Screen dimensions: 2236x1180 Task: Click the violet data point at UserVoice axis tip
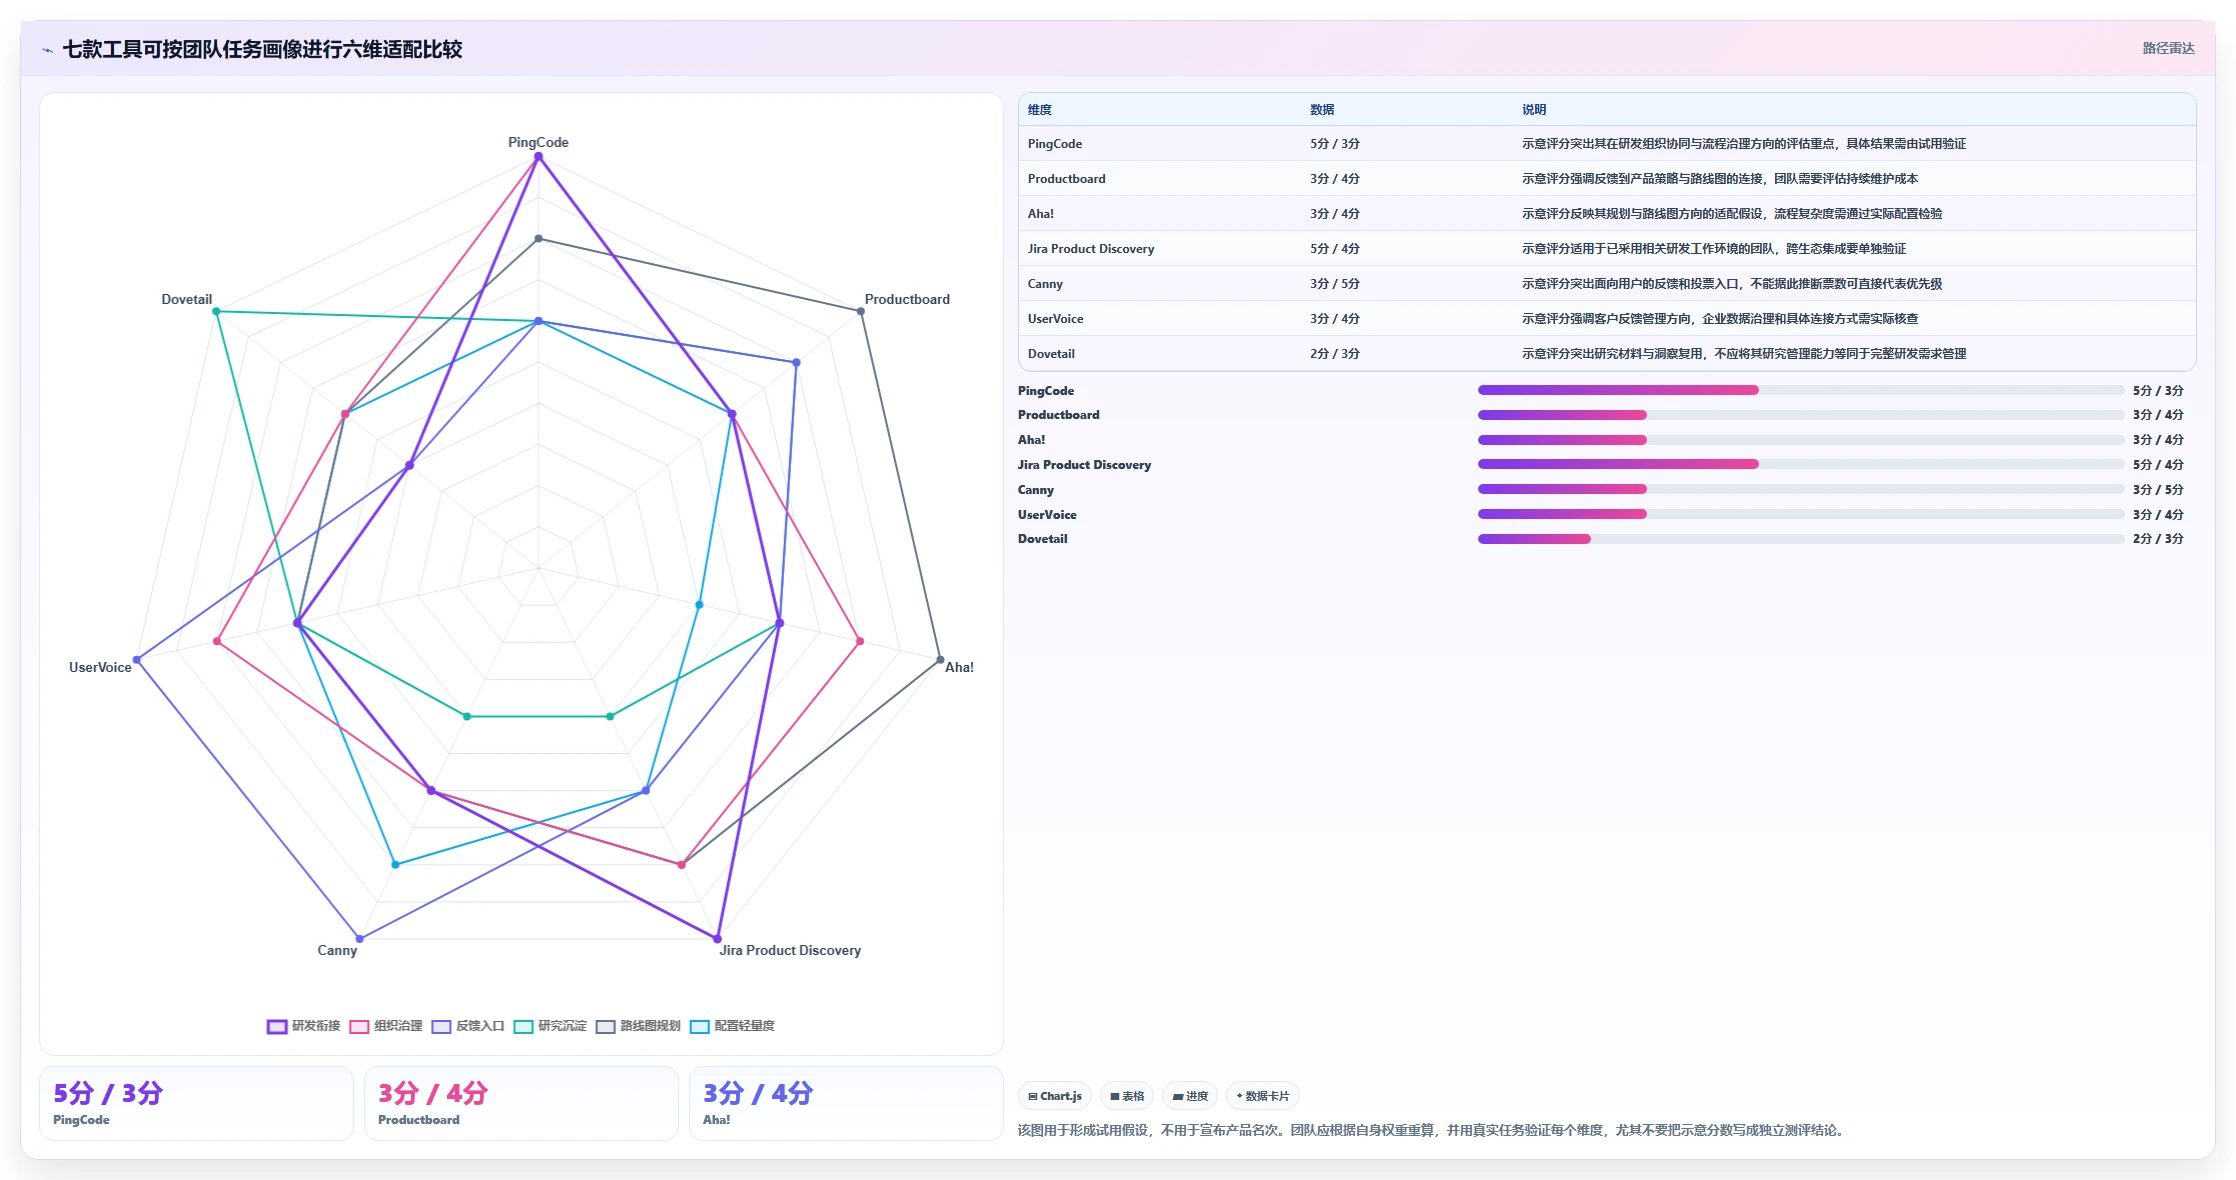pos(137,660)
